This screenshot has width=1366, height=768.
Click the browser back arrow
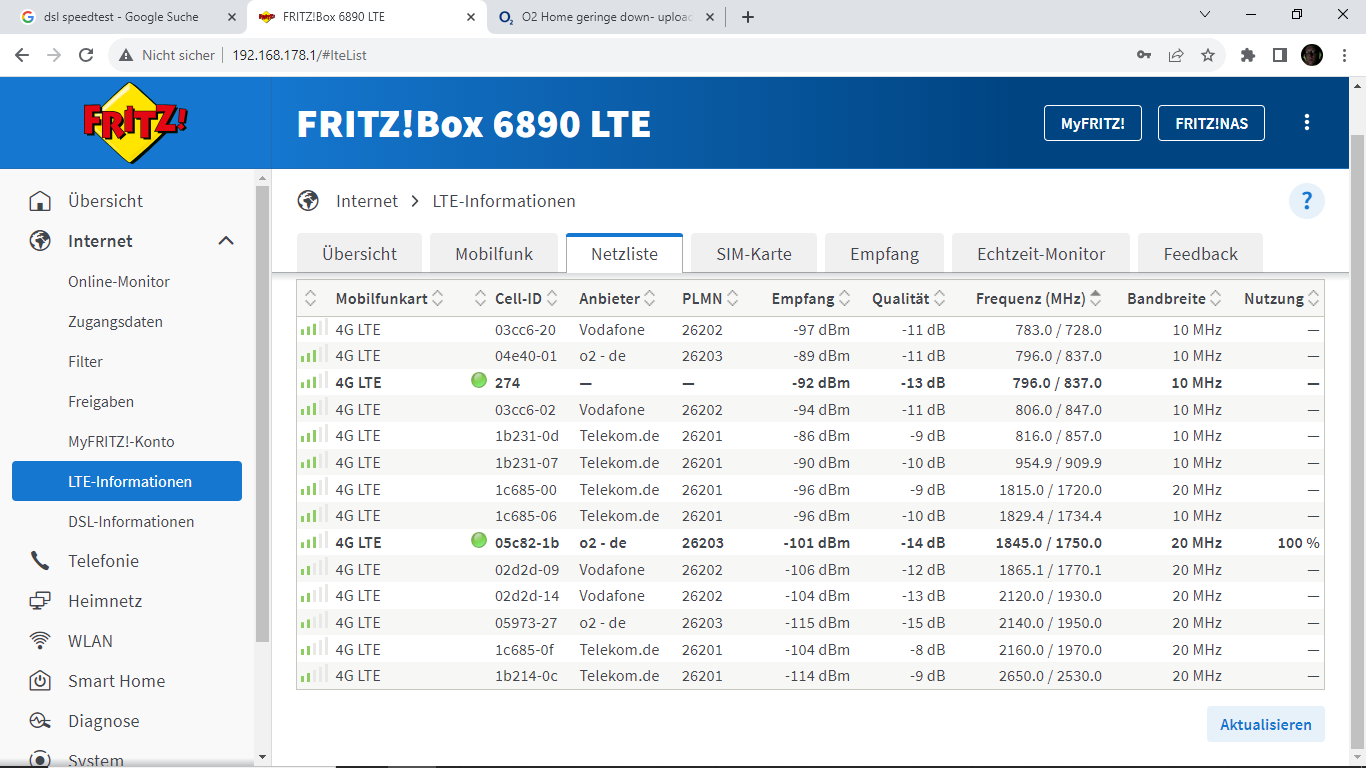tap(22, 55)
